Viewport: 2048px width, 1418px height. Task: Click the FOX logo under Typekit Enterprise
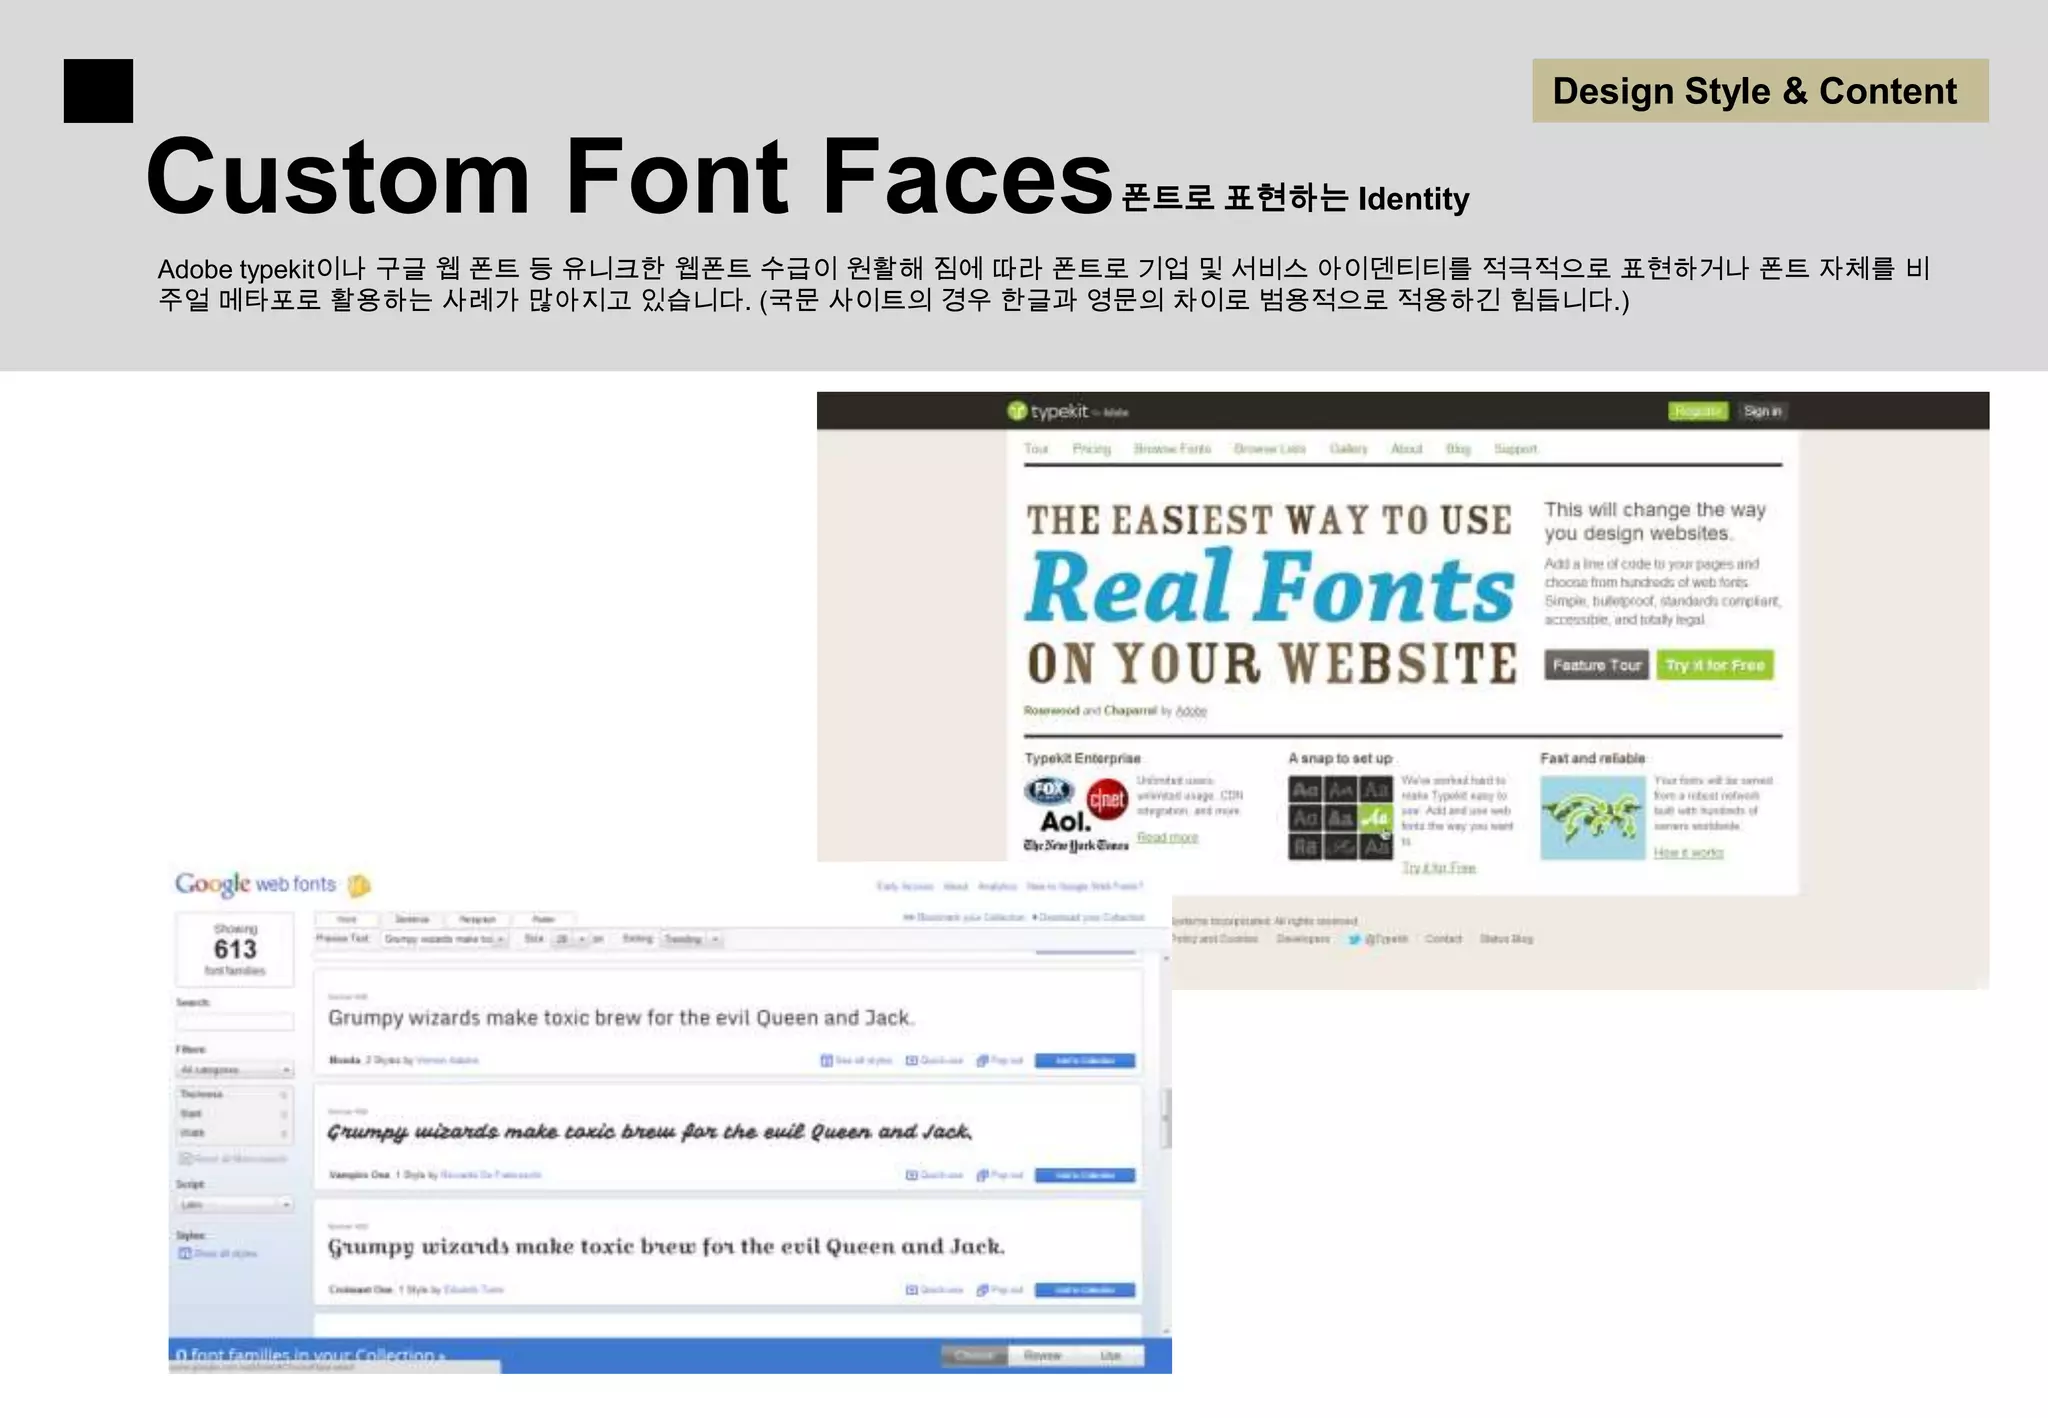coord(1049,791)
